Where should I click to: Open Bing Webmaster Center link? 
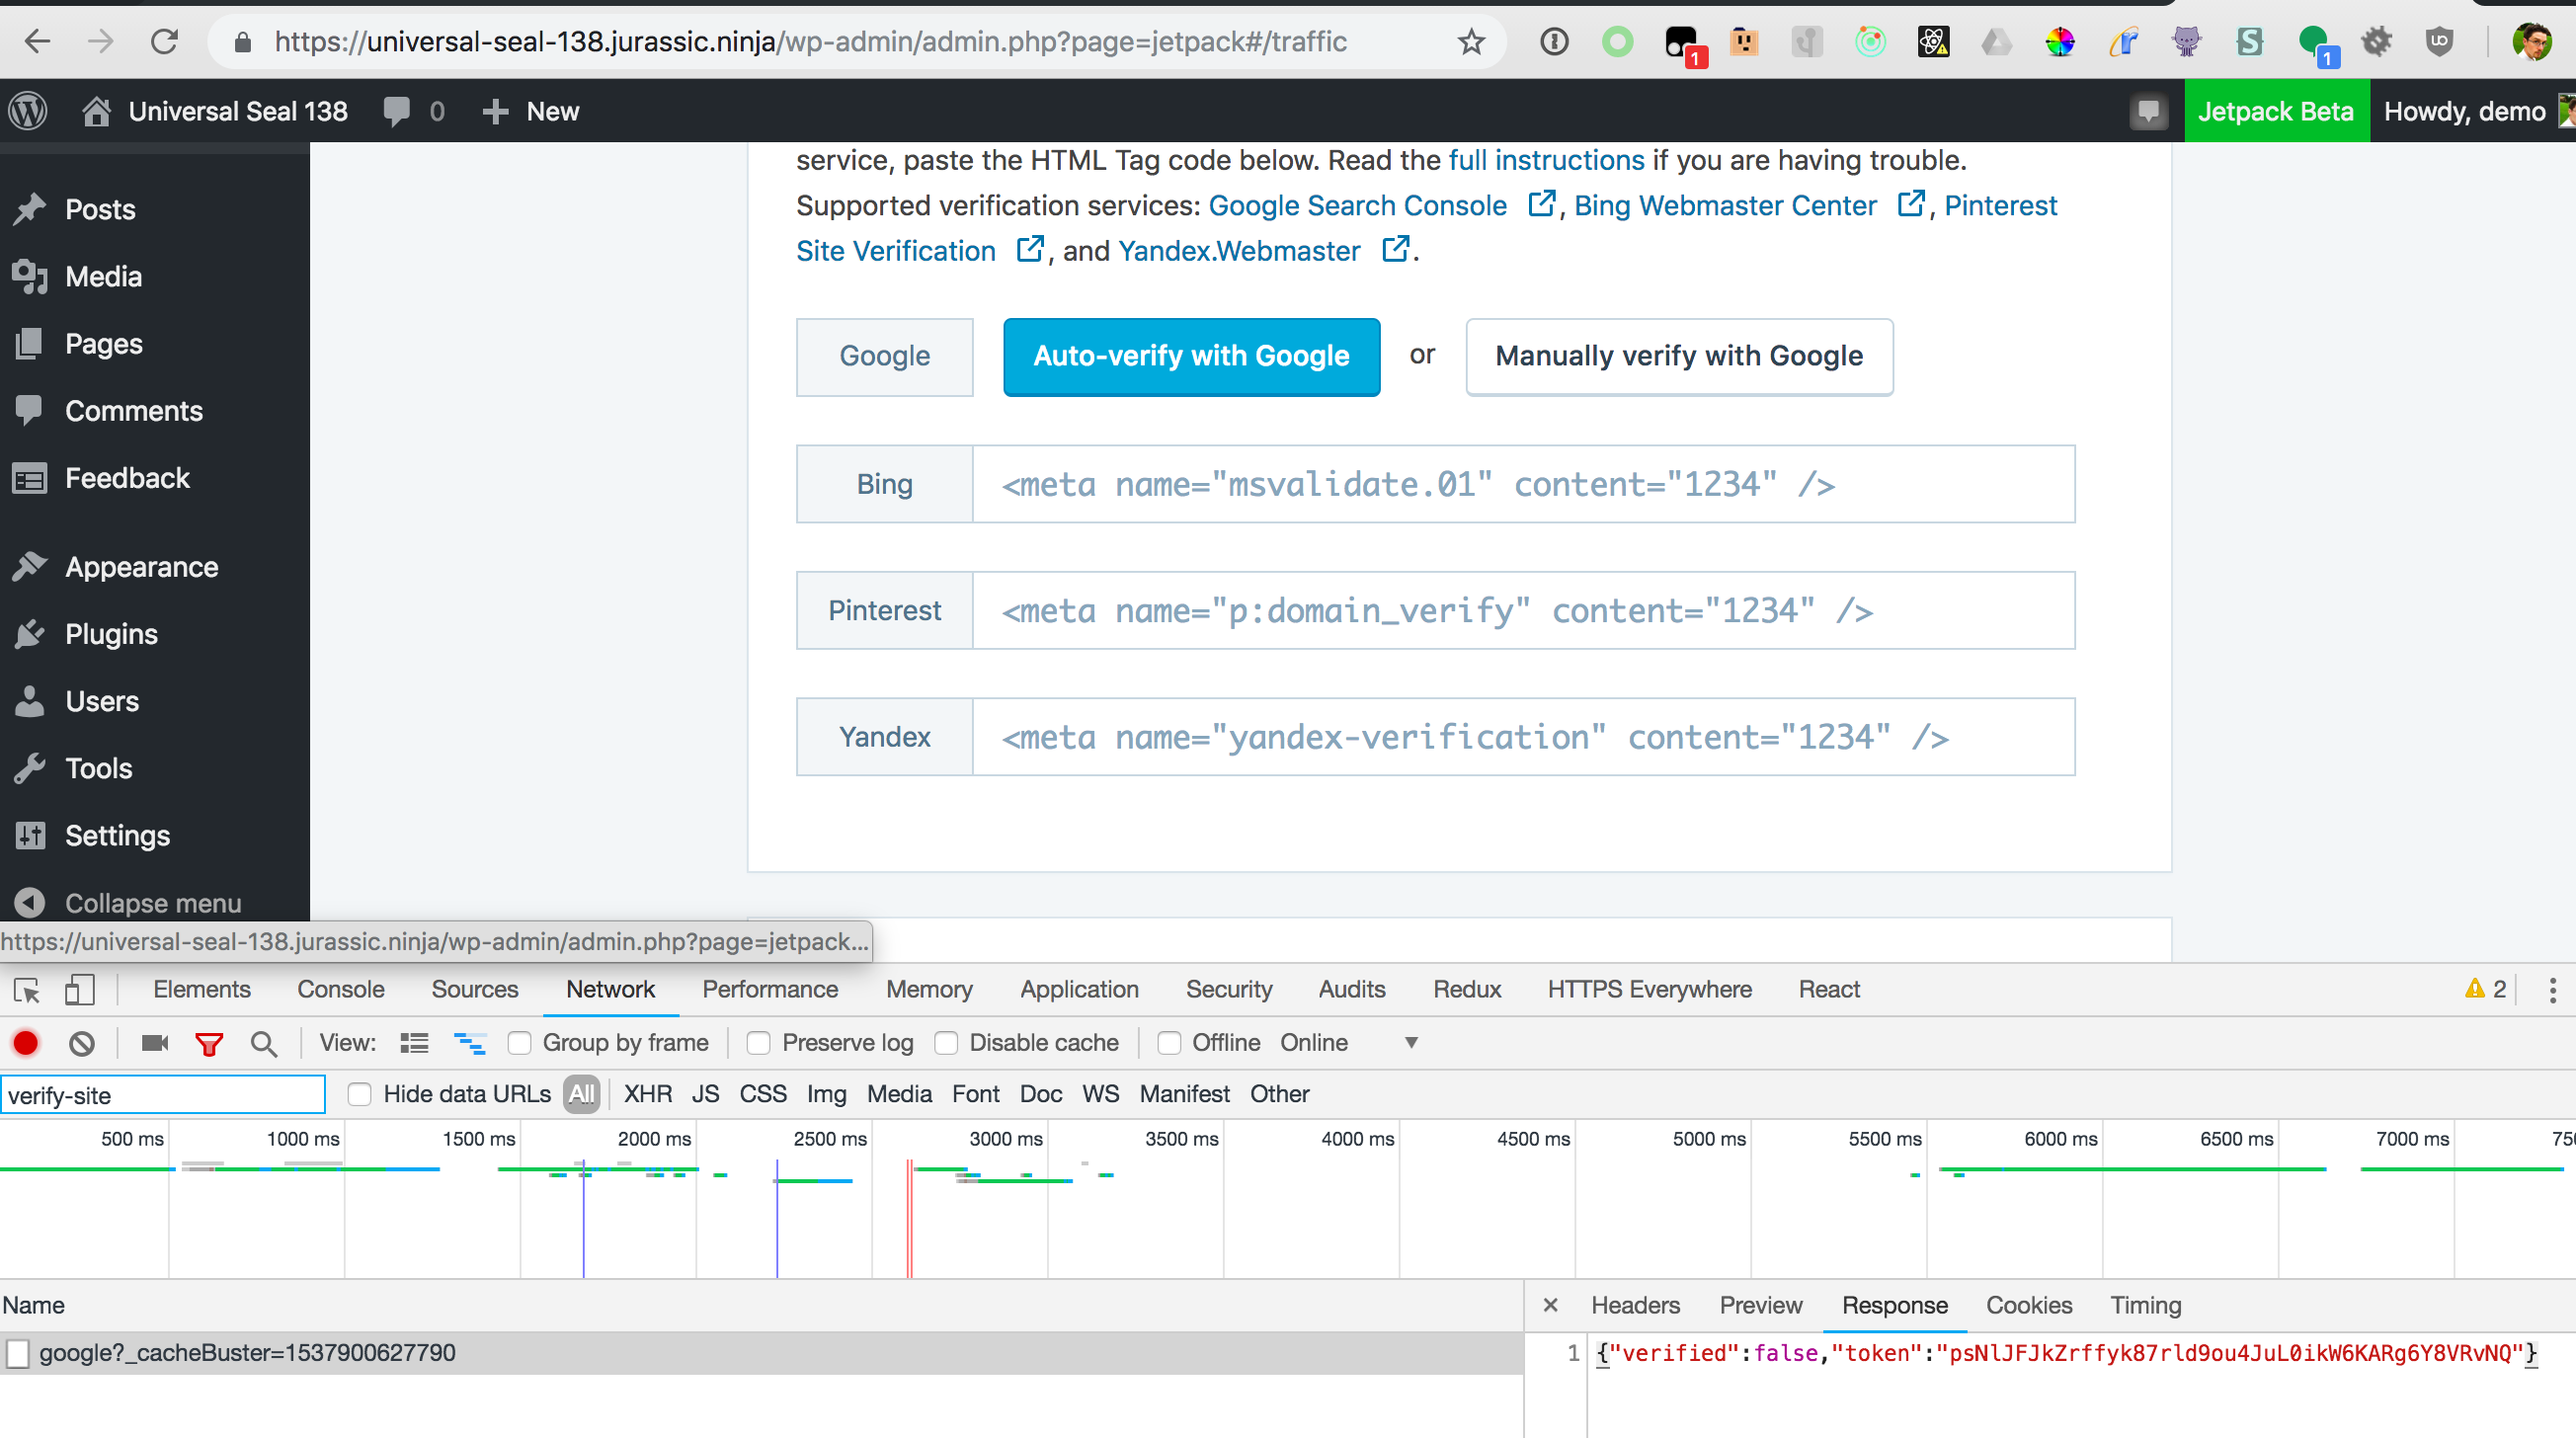point(1725,205)
